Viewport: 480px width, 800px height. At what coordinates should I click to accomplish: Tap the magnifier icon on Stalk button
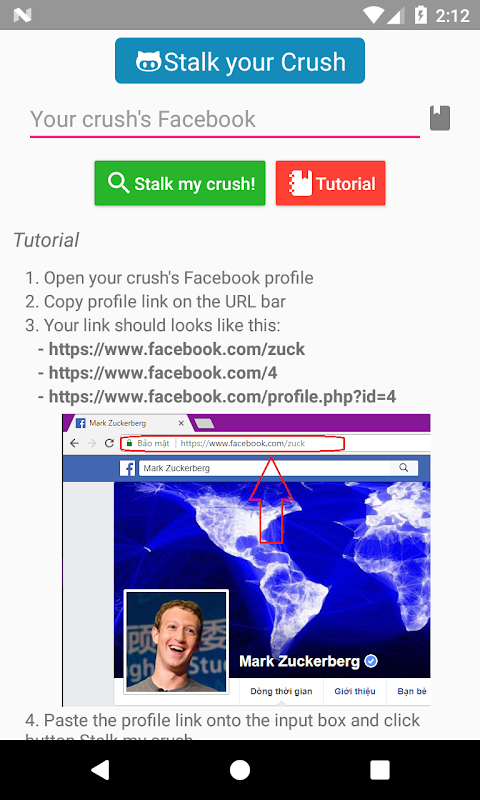click(x=118, y=183)
